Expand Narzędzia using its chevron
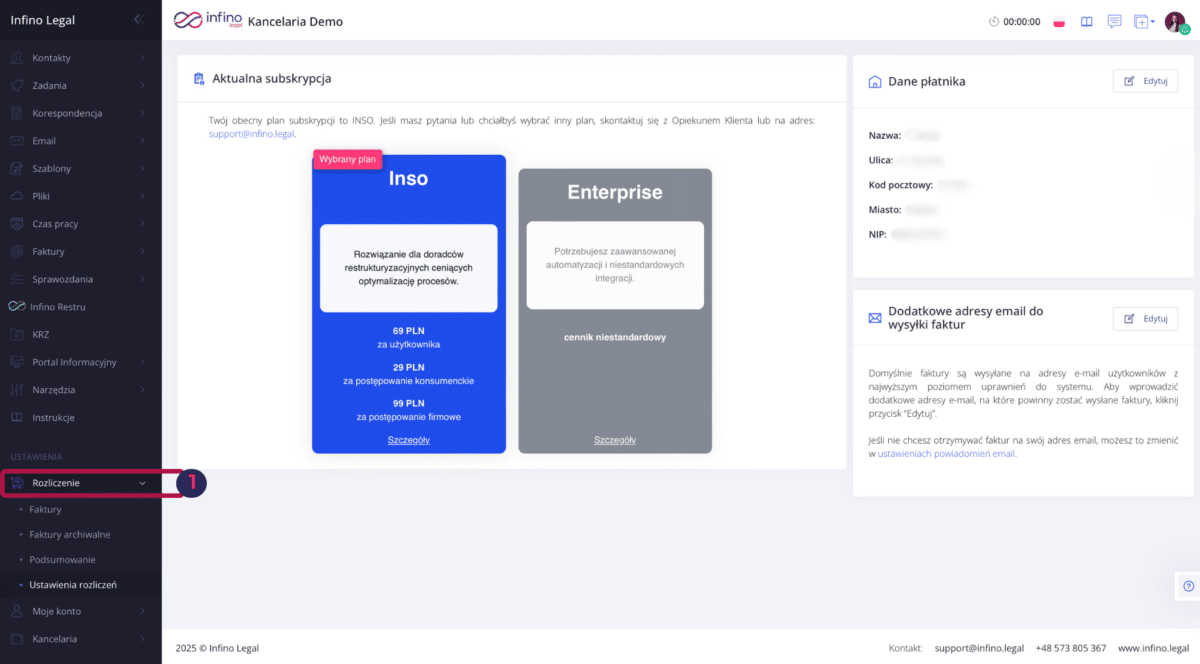This screenshot has width=1200, height=664. click(143, 390)
